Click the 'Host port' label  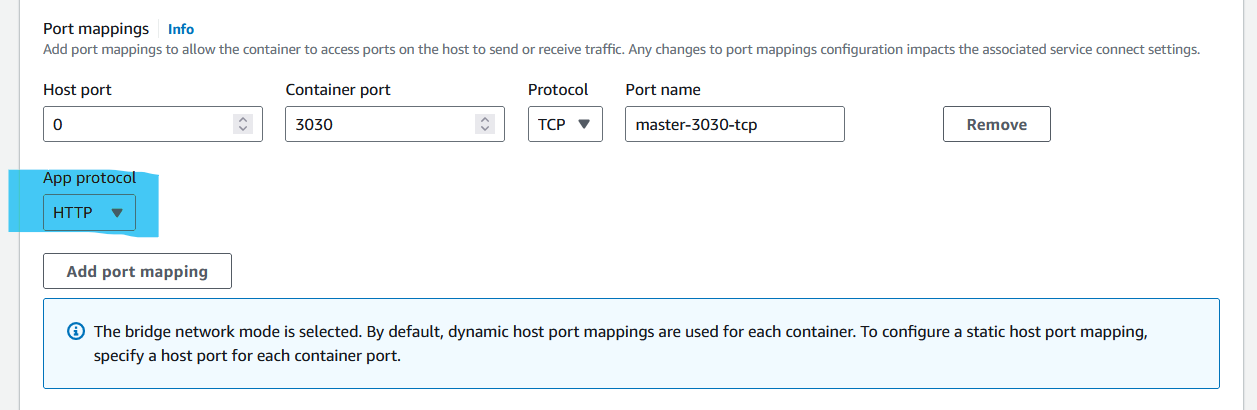(x=78, y=89)
